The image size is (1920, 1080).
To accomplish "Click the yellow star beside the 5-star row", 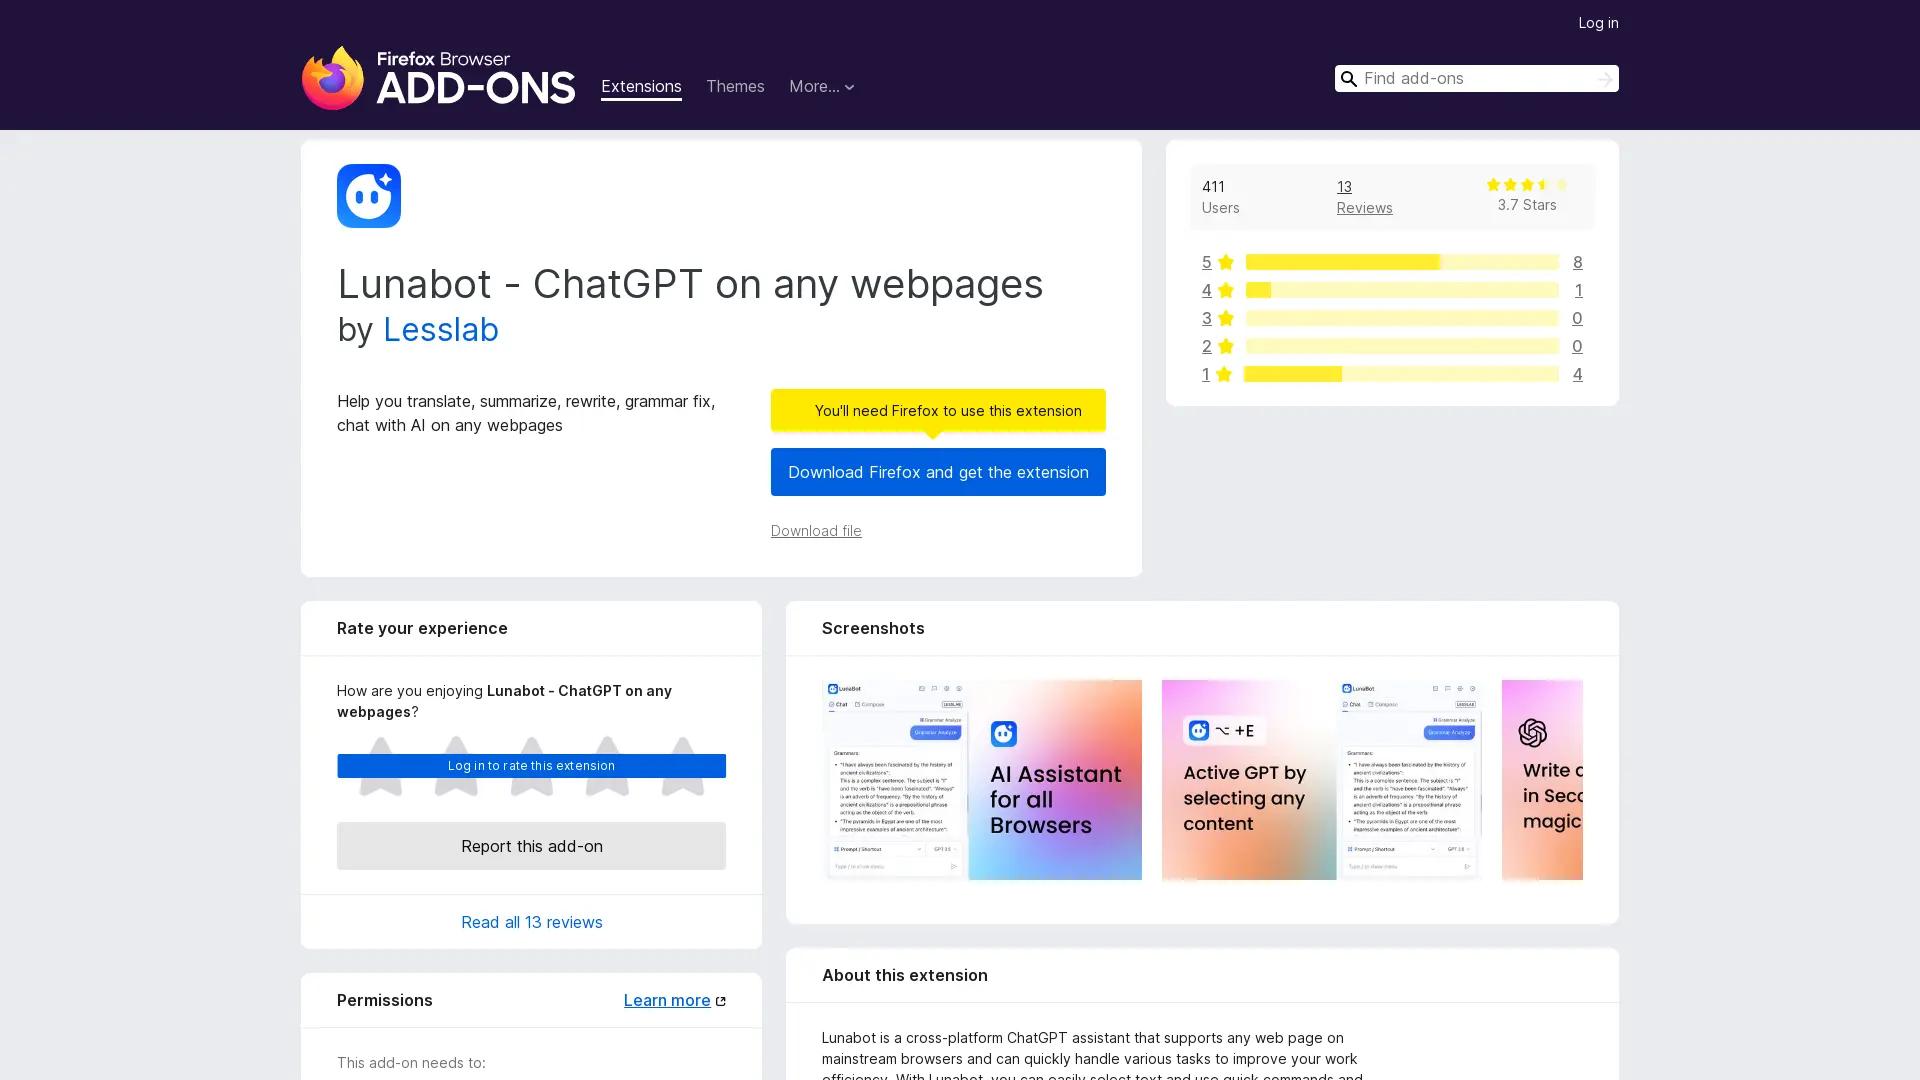I will 1225,261.
